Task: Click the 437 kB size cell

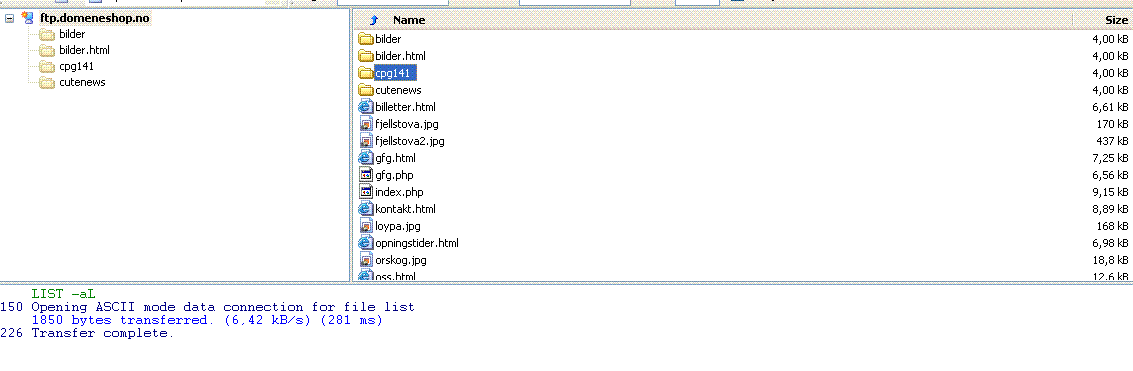Action: click(x=1112, y=141)
